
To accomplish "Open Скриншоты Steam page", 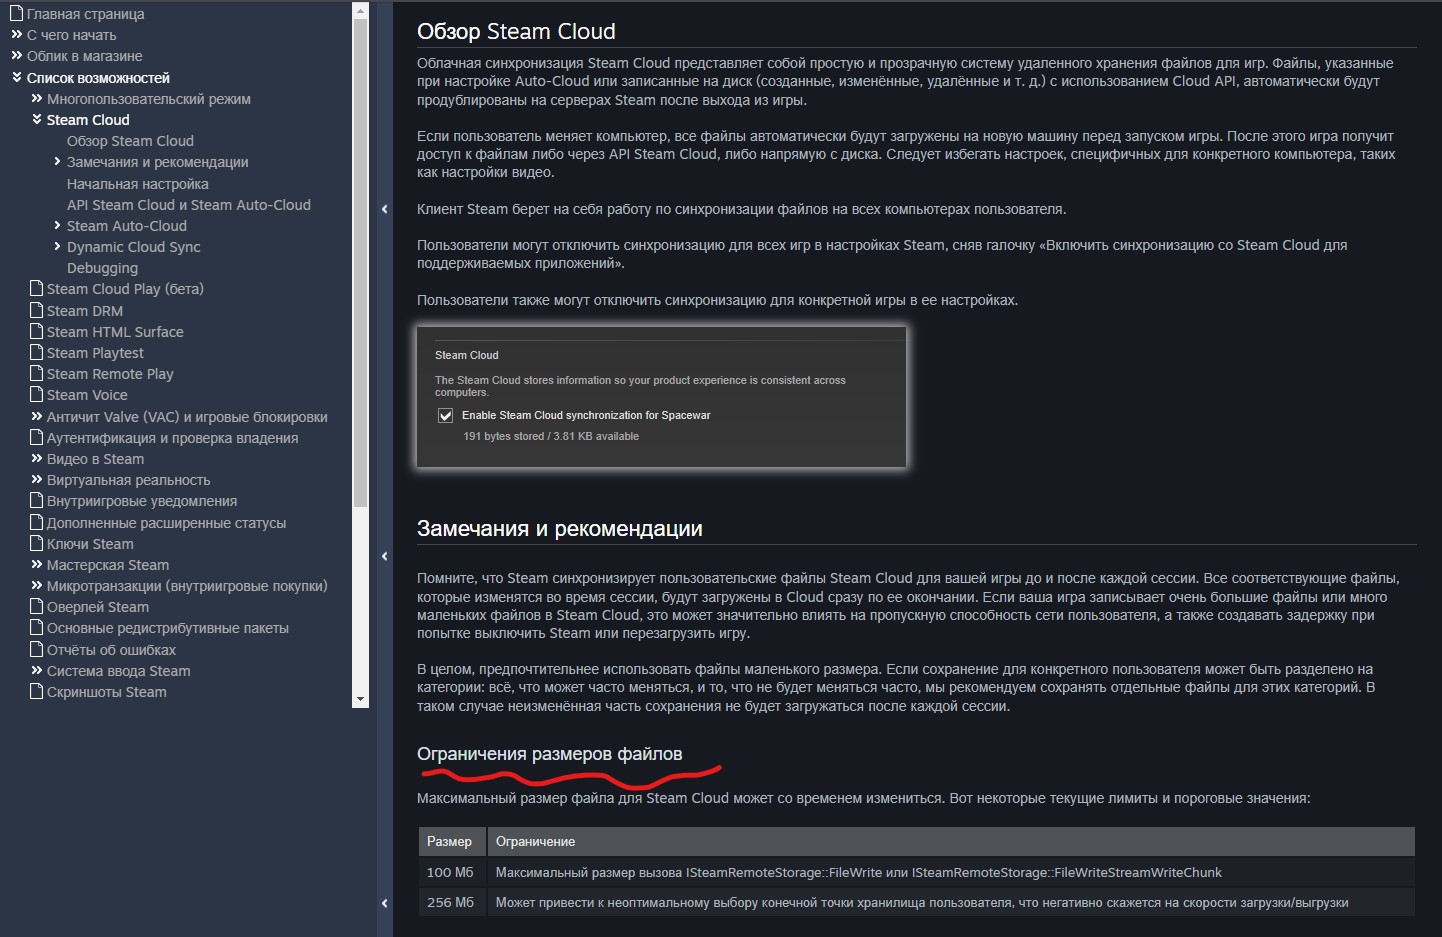I will click(107, 692).
